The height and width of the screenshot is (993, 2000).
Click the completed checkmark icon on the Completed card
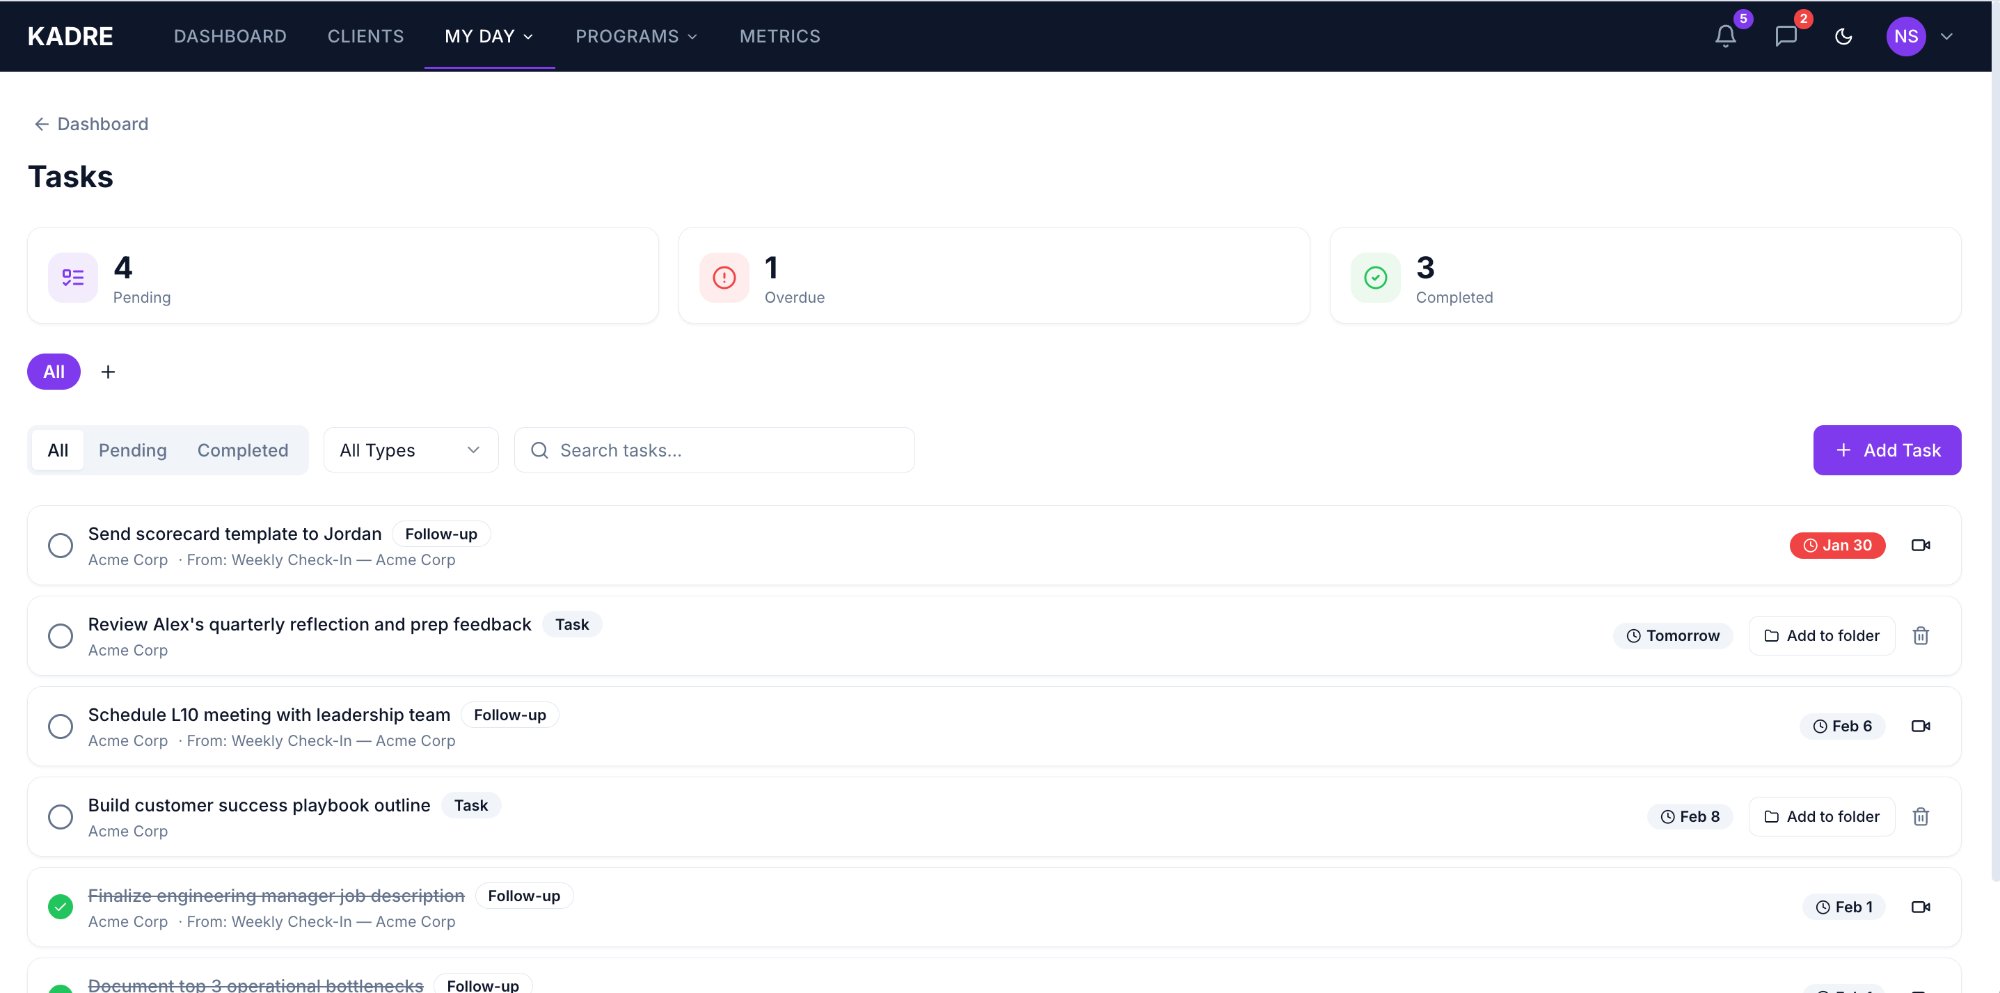pyautogui.click(x=1375, y=277)
